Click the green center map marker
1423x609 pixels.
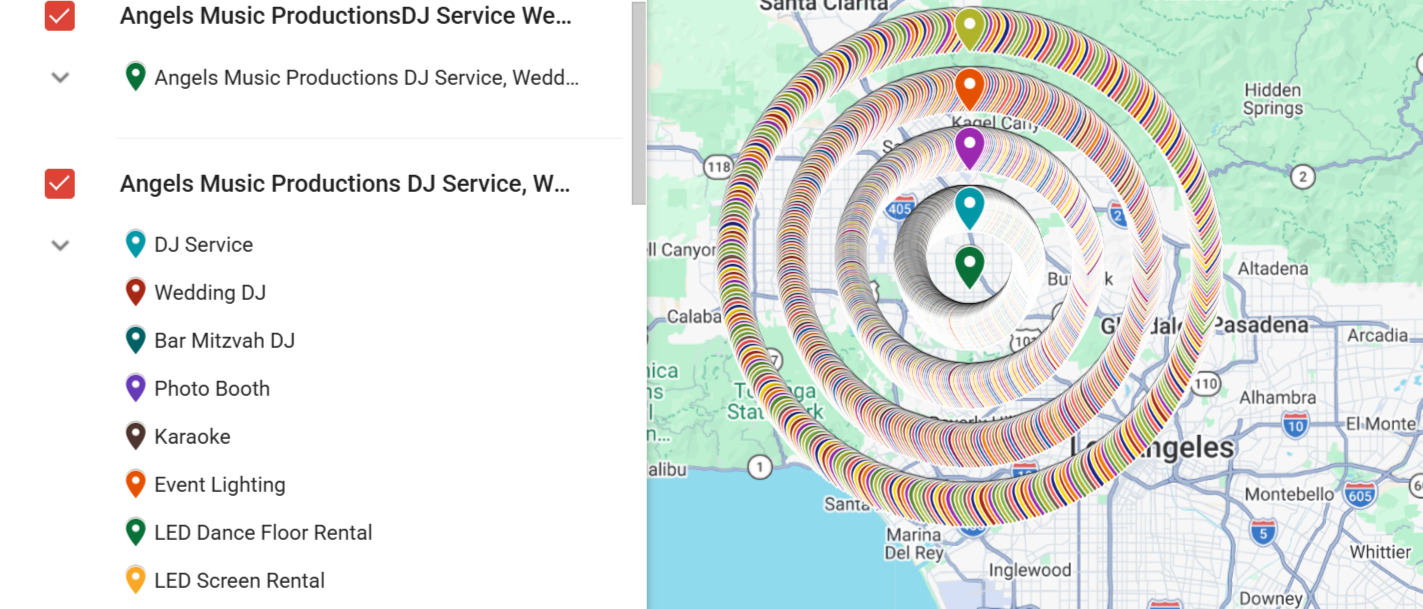click(x=968, y=266)
